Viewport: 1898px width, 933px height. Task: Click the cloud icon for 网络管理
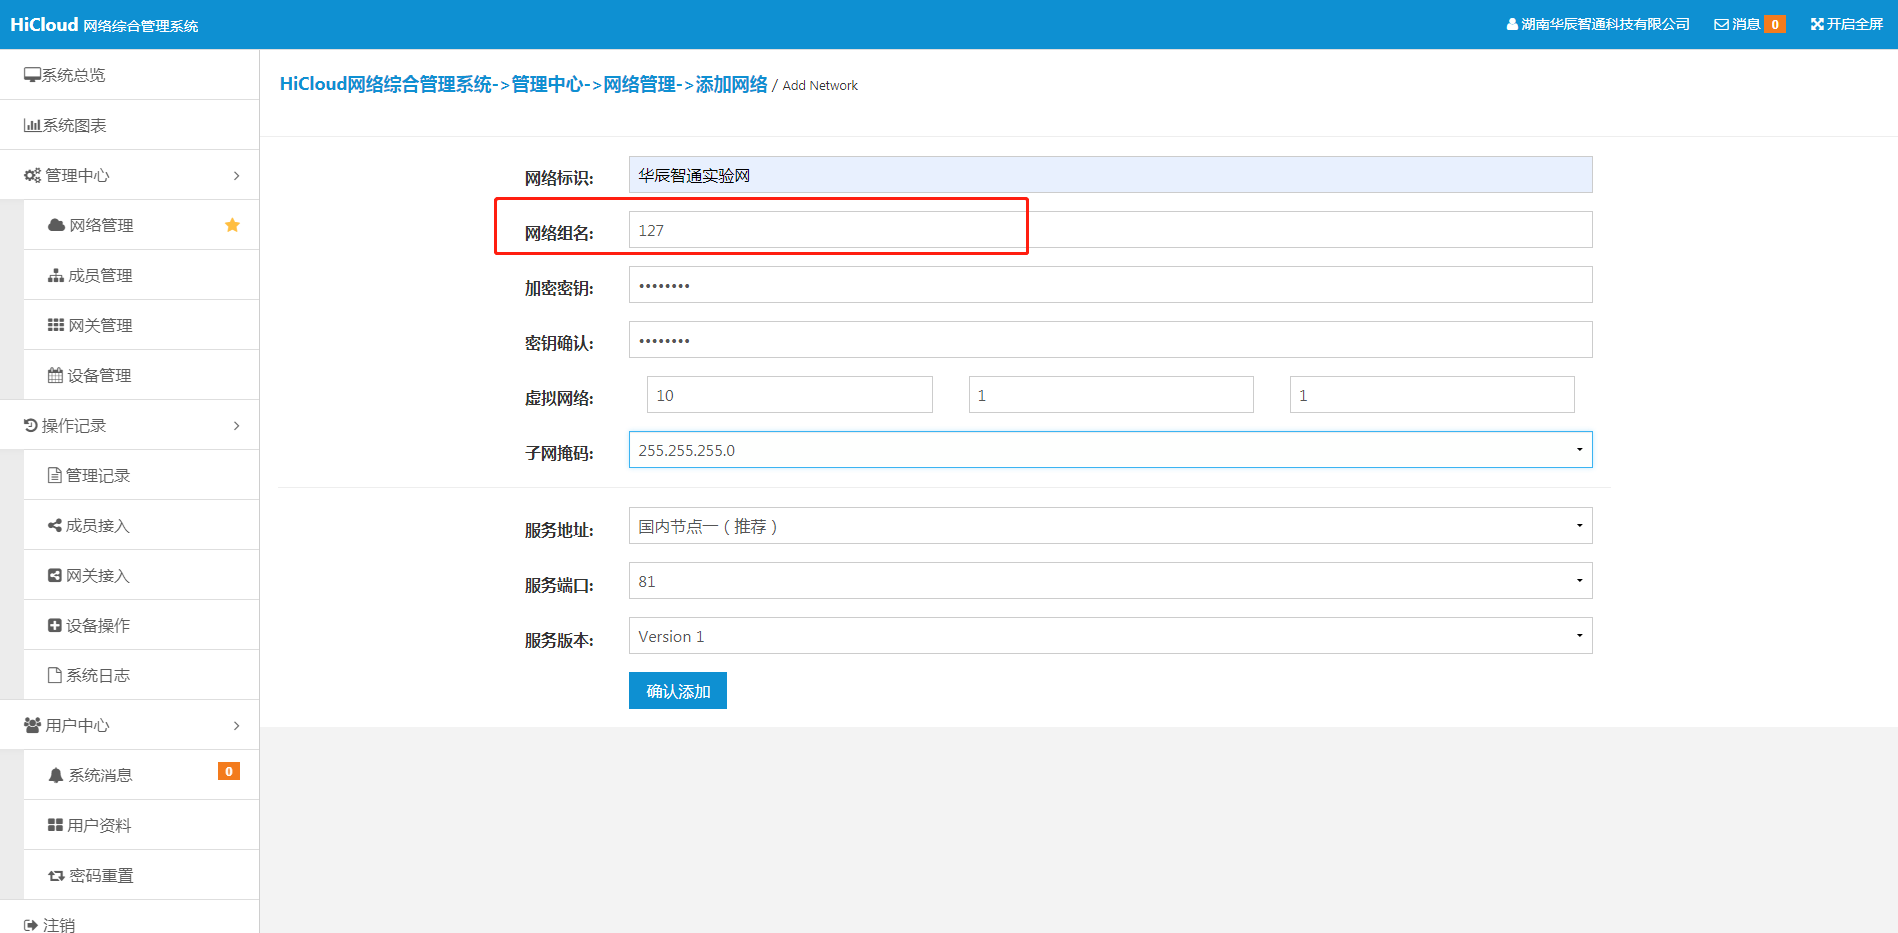click(x=56, y=226)
